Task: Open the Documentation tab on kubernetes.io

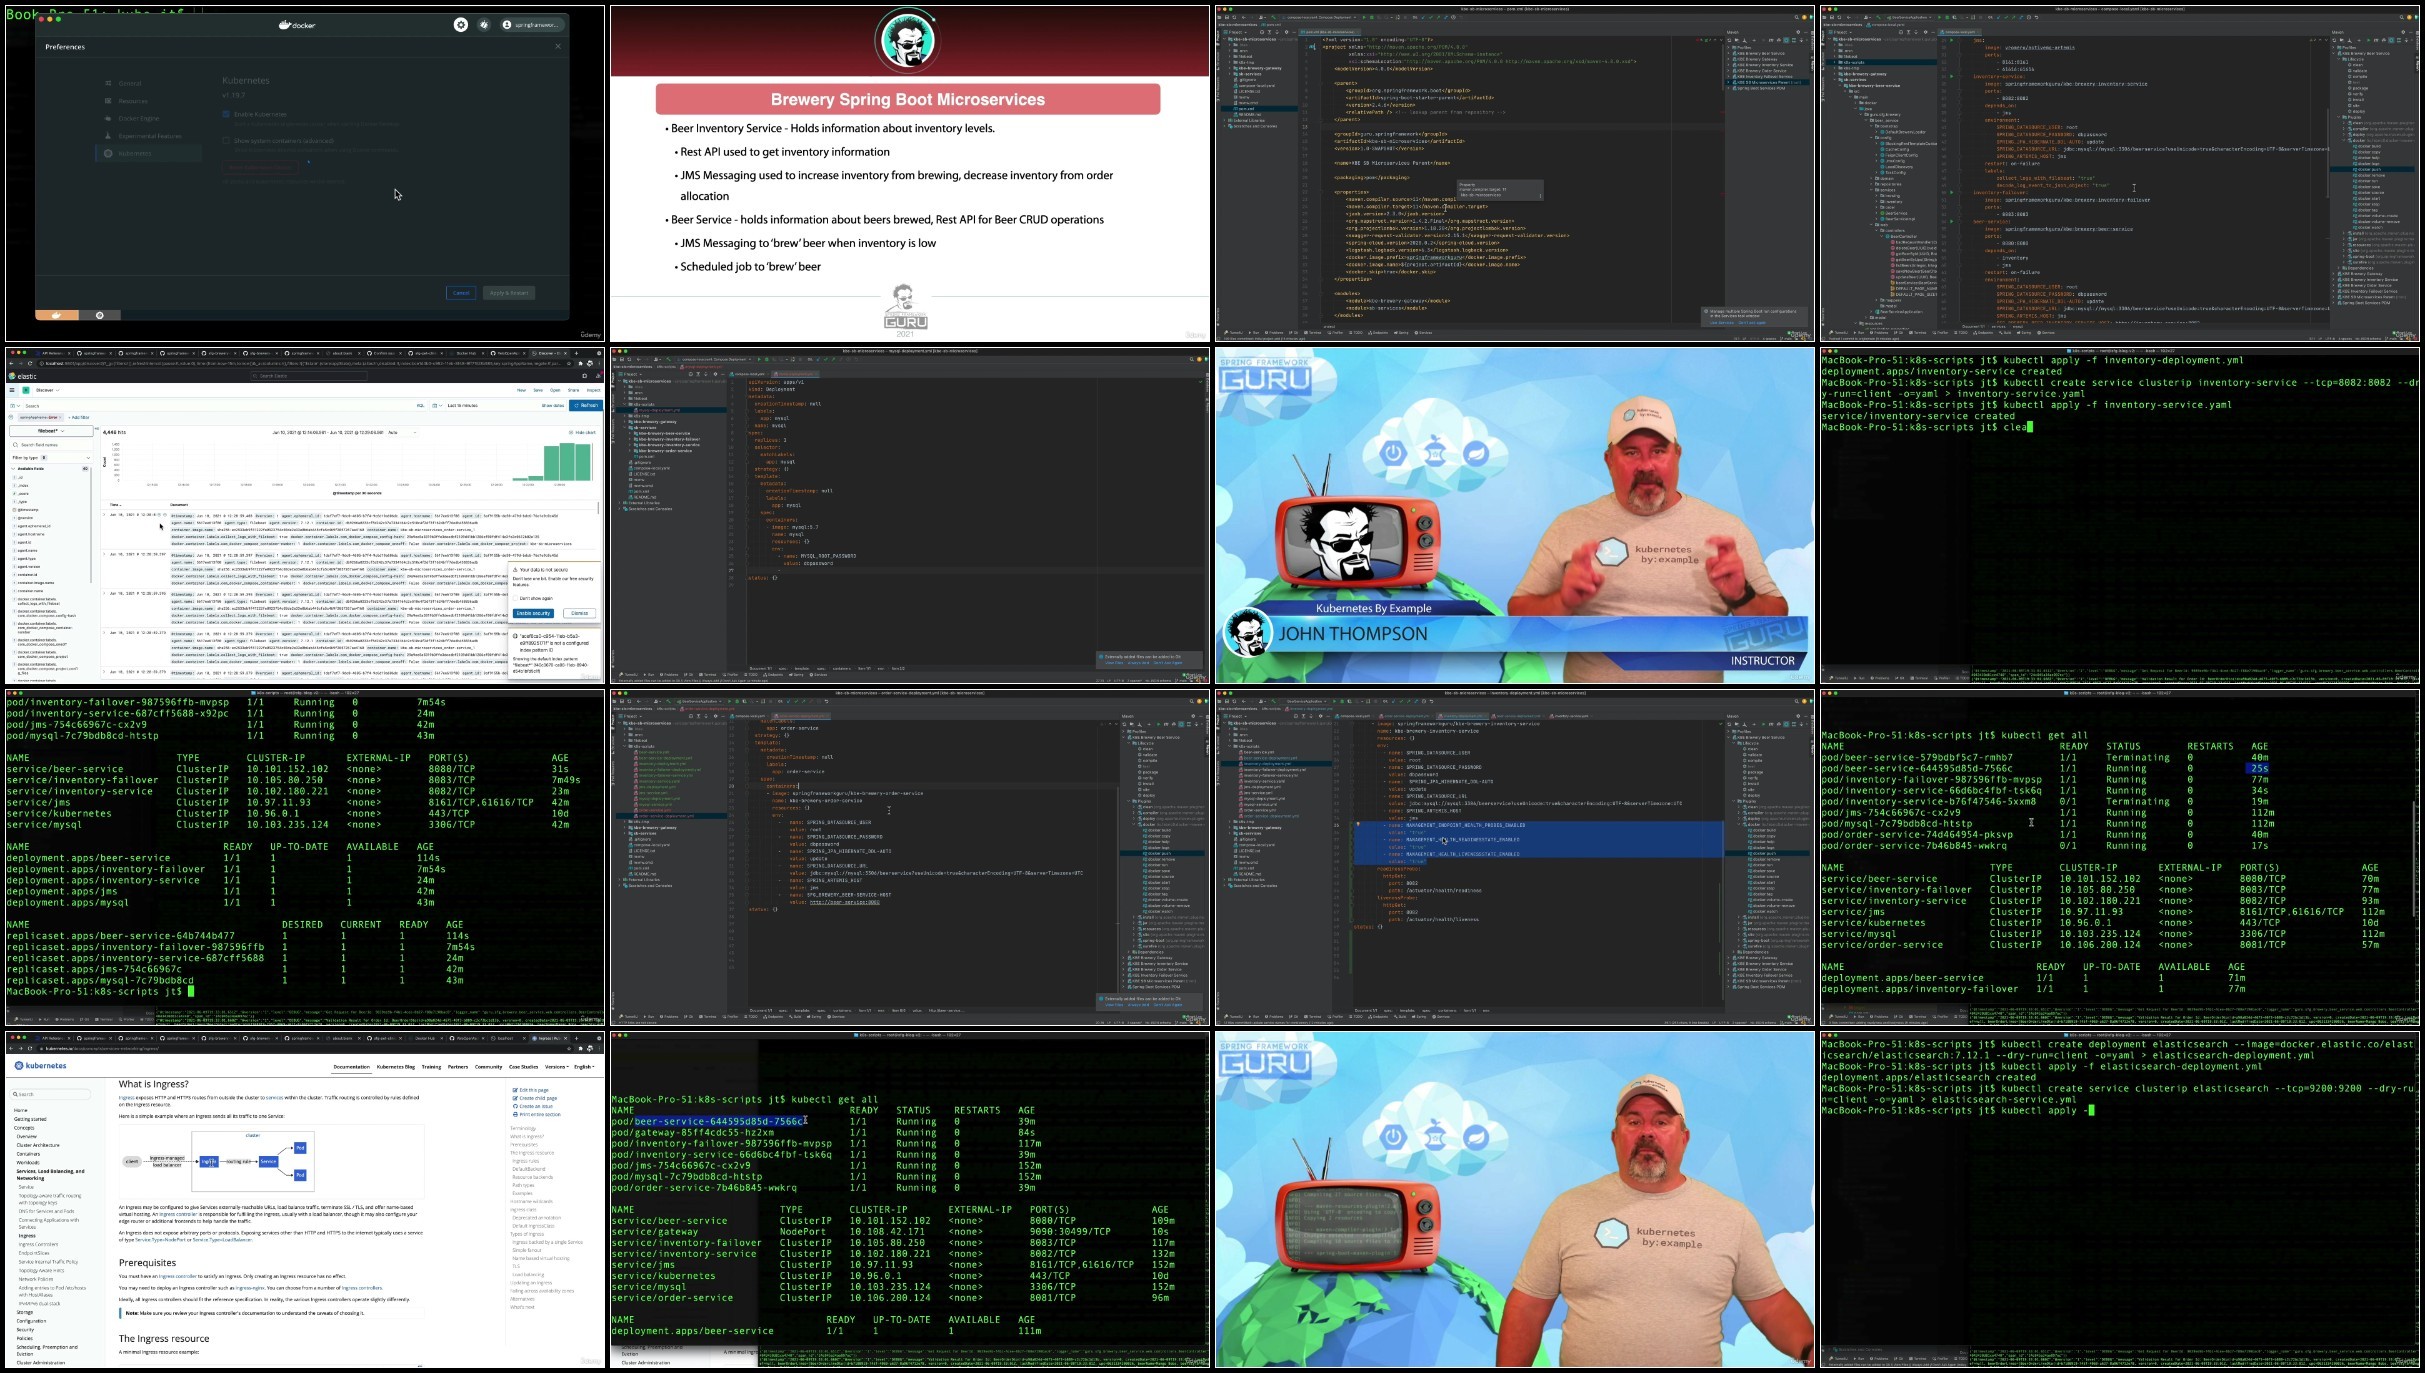Action: click(352, 1067)
